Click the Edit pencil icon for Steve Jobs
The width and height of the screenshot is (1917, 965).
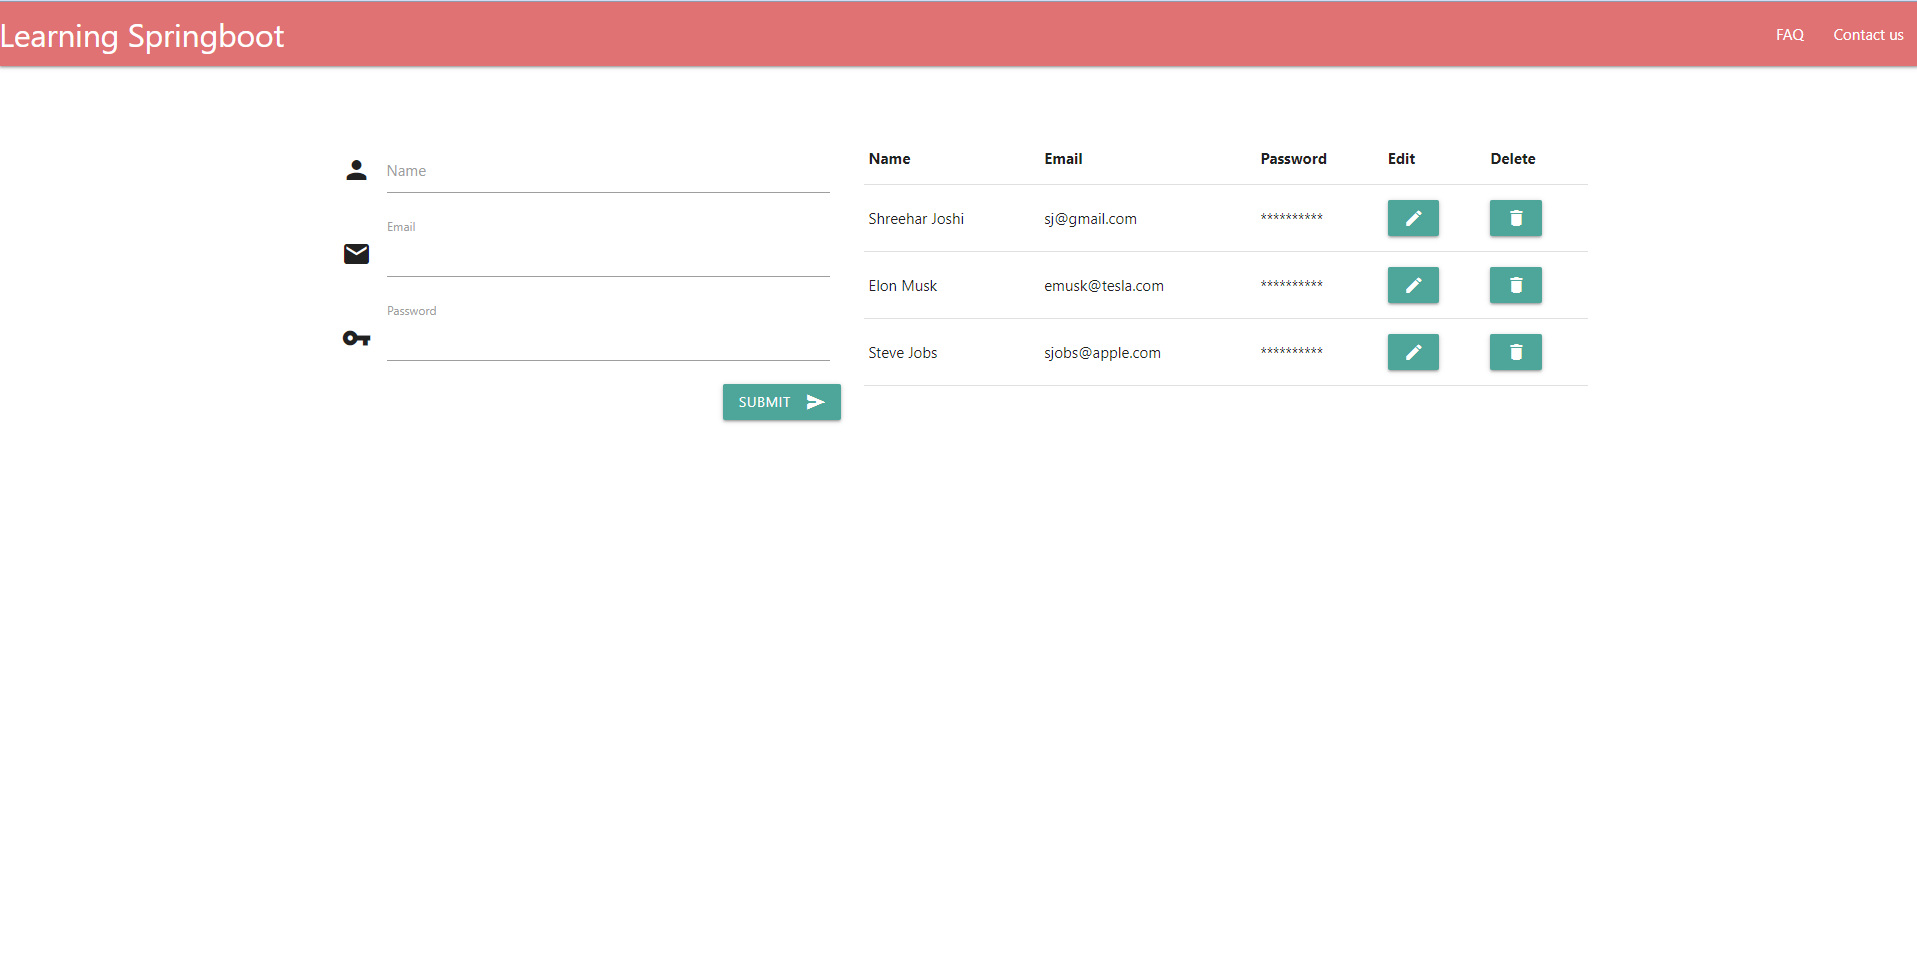pyautogui.click(x=1412, y=352)
